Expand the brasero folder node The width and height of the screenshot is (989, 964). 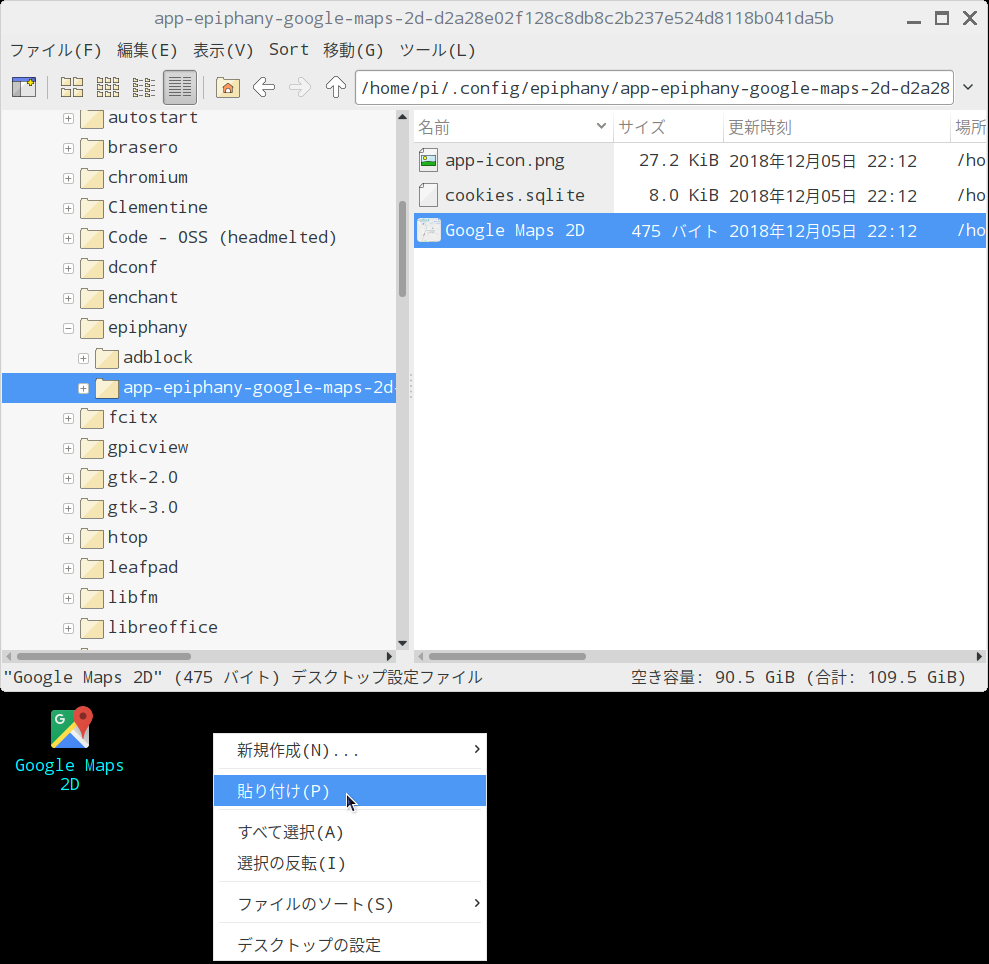68,148
